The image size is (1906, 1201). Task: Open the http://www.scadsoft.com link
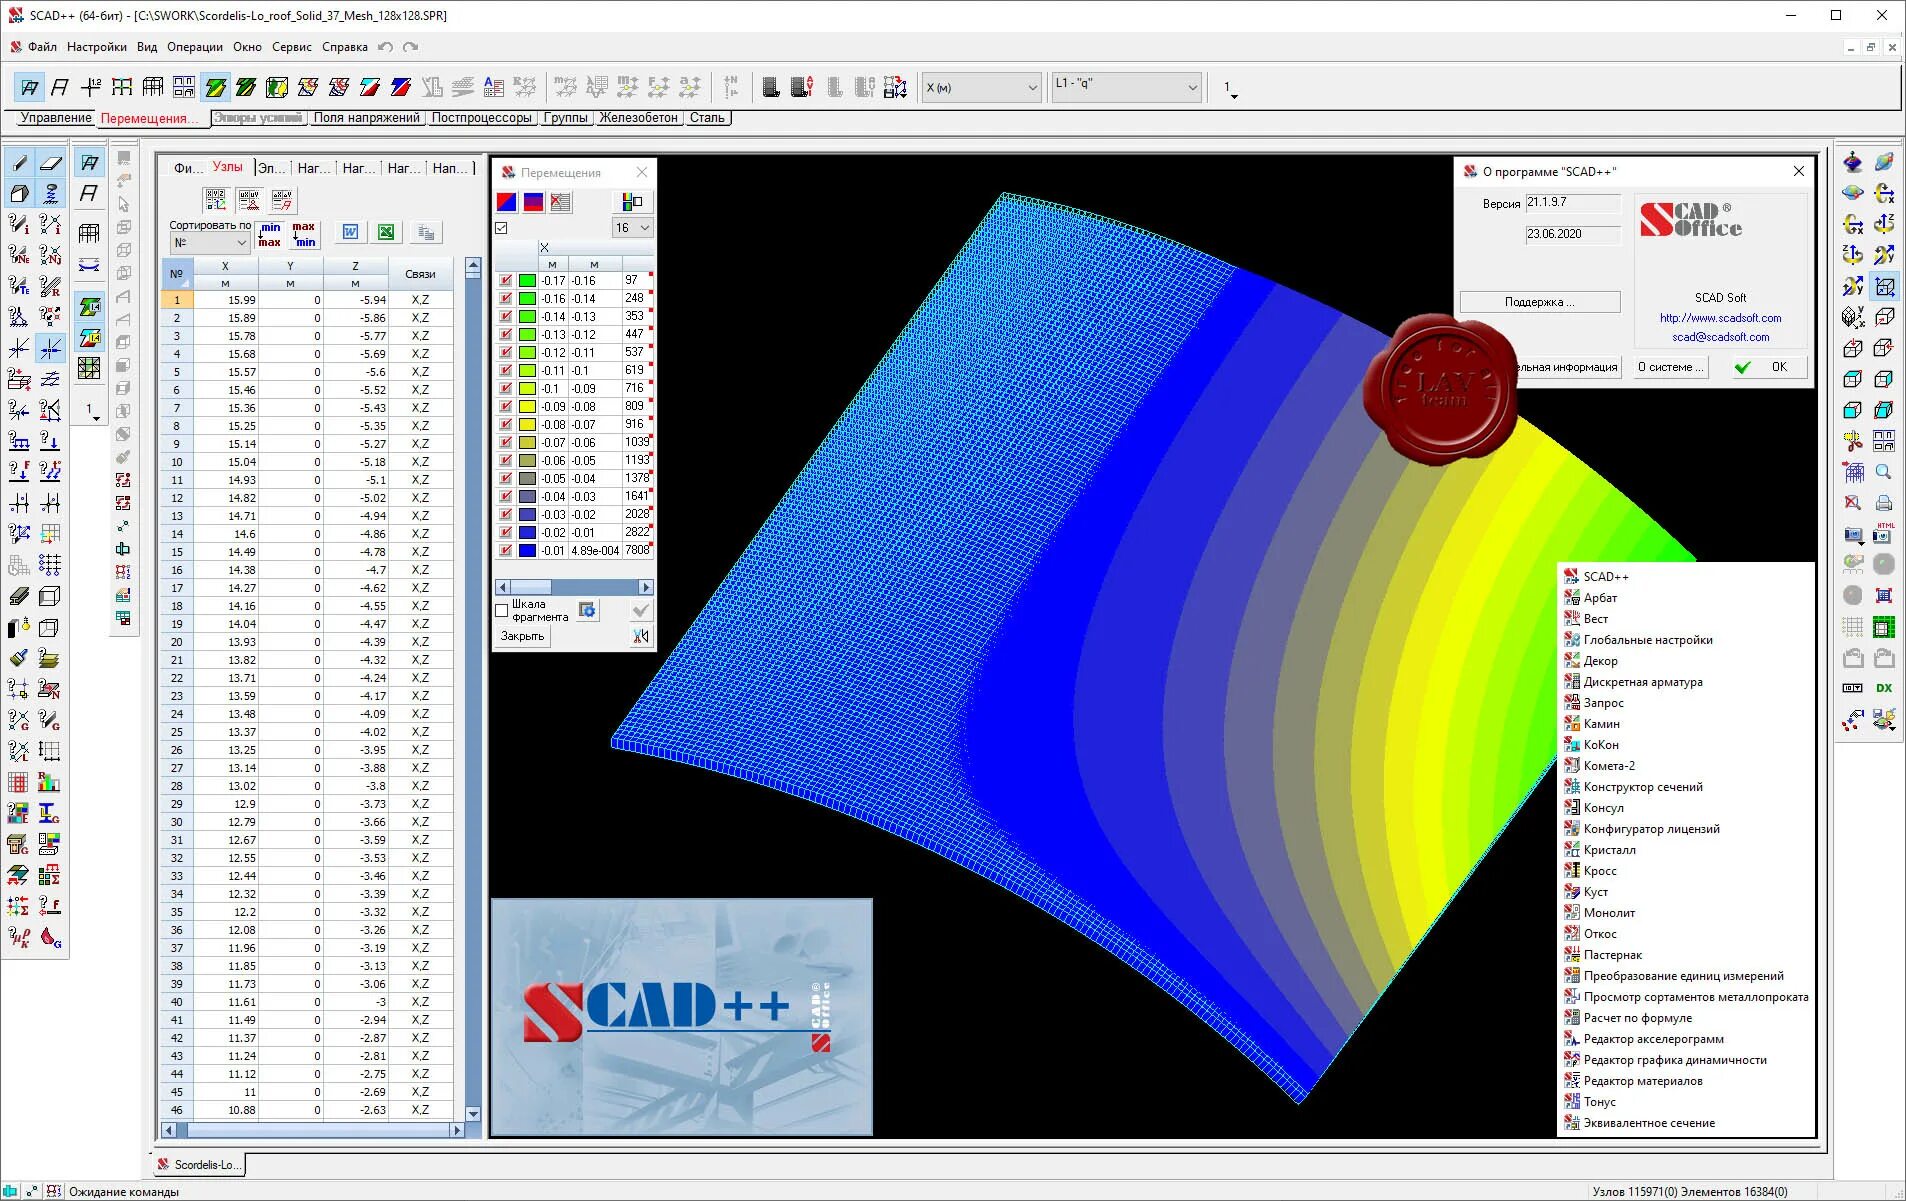tap(1720, 318)
